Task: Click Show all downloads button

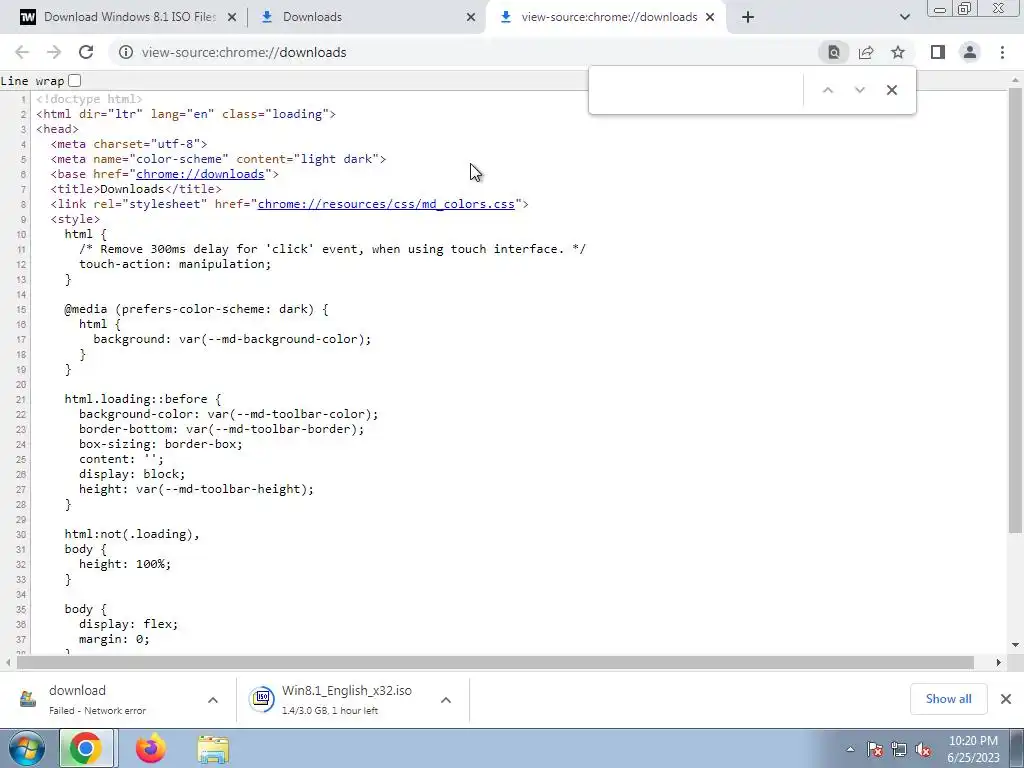Action: 948,699
